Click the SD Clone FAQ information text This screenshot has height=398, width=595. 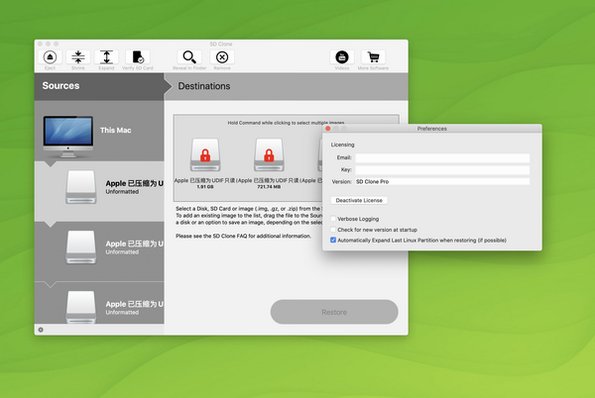pos(243,236)
